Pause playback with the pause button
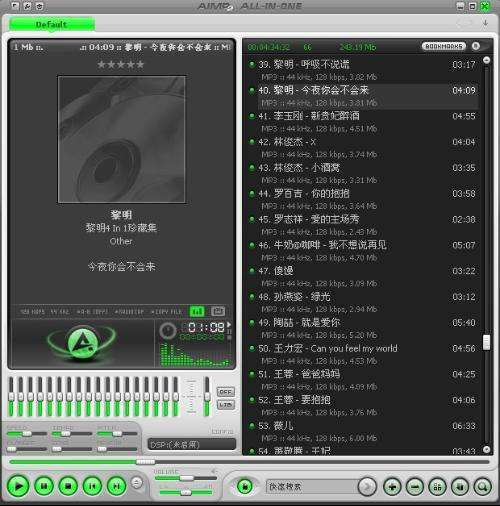This screenshot has width=500, height=506. click(44, 486)
